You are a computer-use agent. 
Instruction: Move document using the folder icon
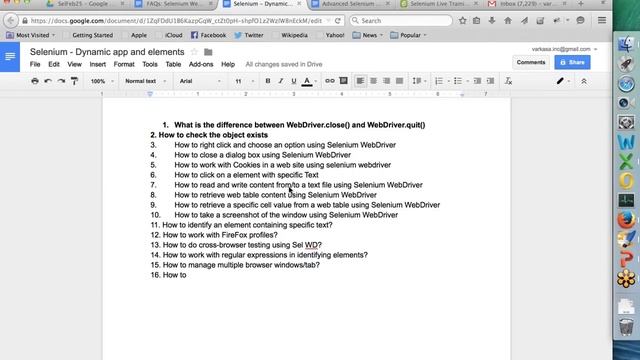208,52
